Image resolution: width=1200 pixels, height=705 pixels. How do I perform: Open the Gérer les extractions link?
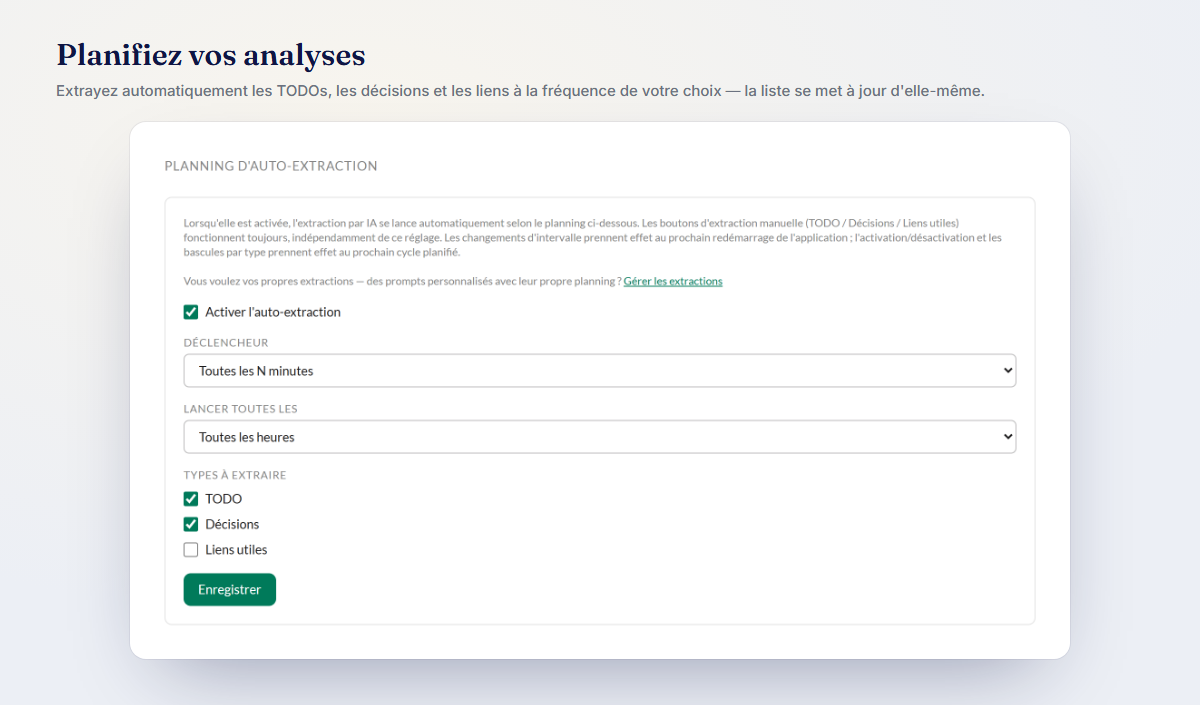coord(673,281)
